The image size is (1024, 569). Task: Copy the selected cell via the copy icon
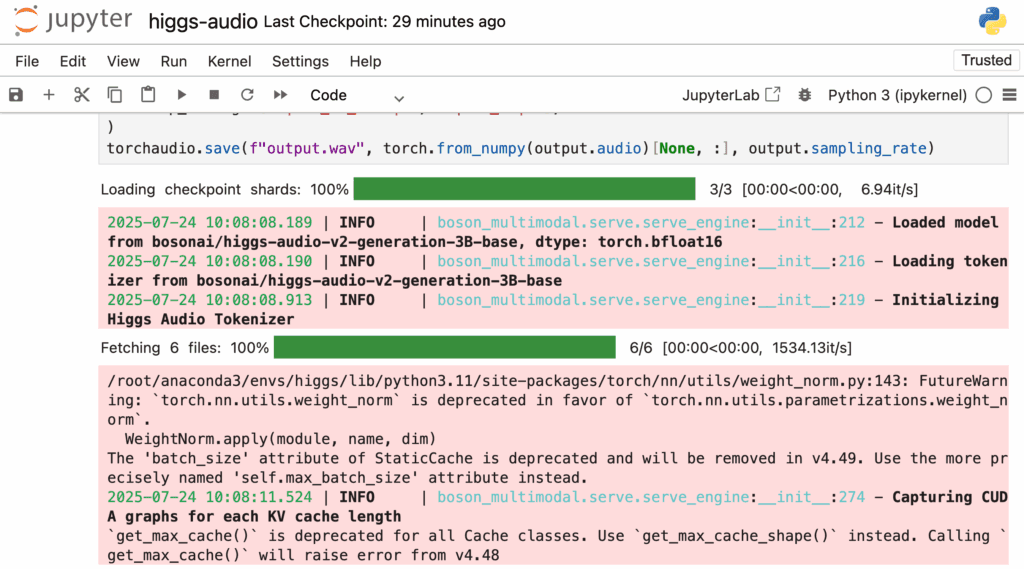115,95
